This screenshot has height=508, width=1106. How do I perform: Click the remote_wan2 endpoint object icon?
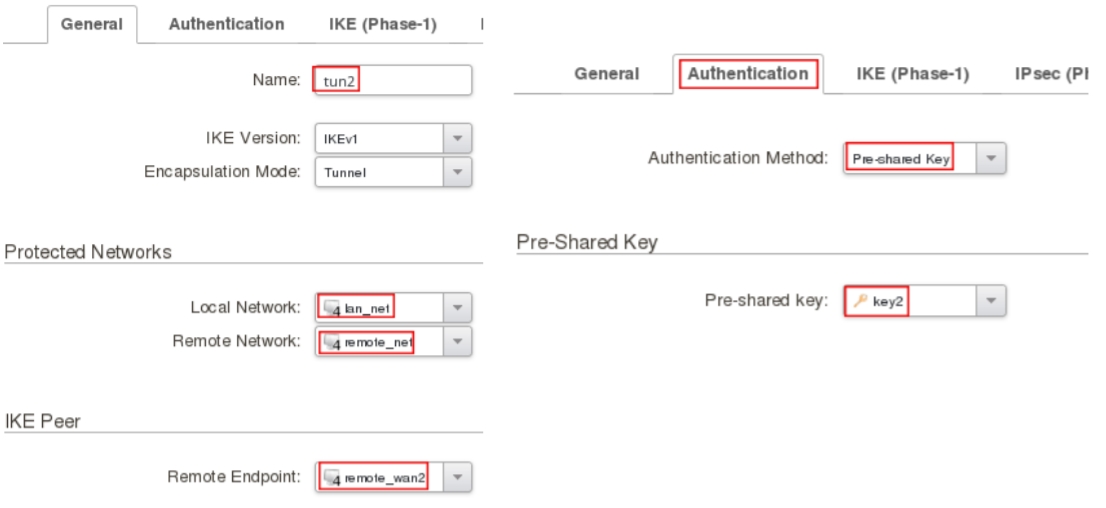pyautogui.click(x=332, y=477)
